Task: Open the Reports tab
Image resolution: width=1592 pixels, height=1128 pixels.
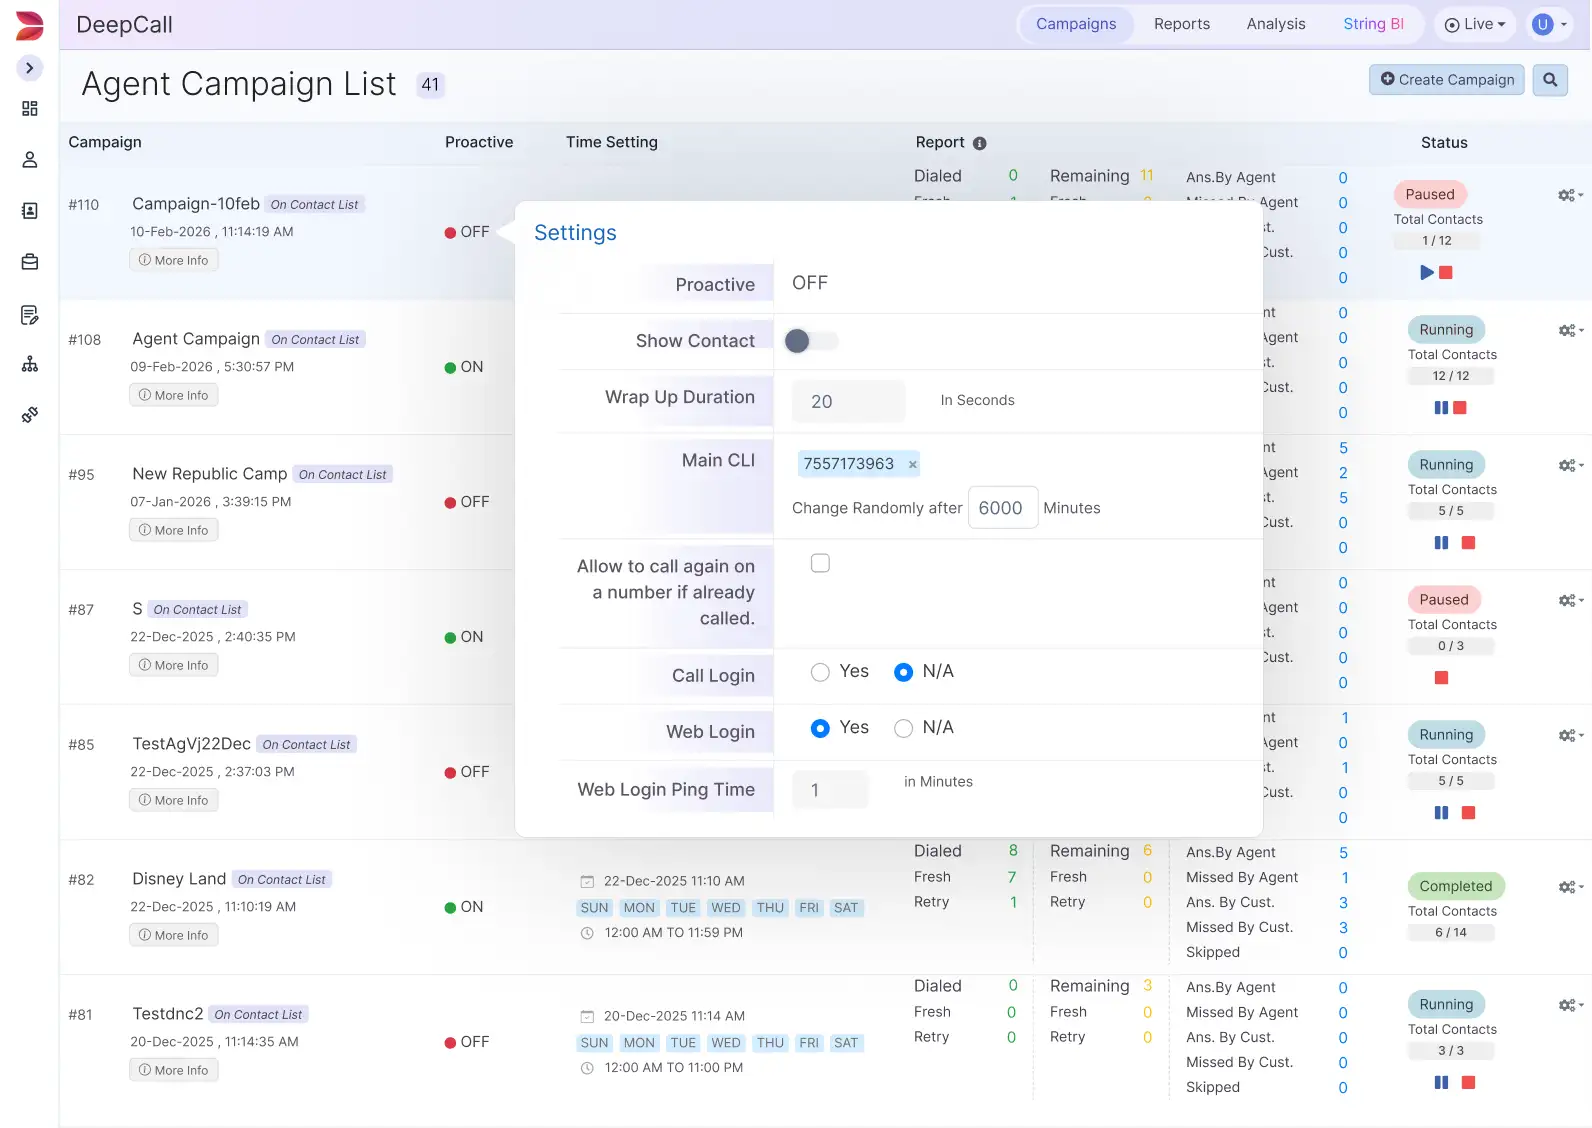Action: 1182,24
